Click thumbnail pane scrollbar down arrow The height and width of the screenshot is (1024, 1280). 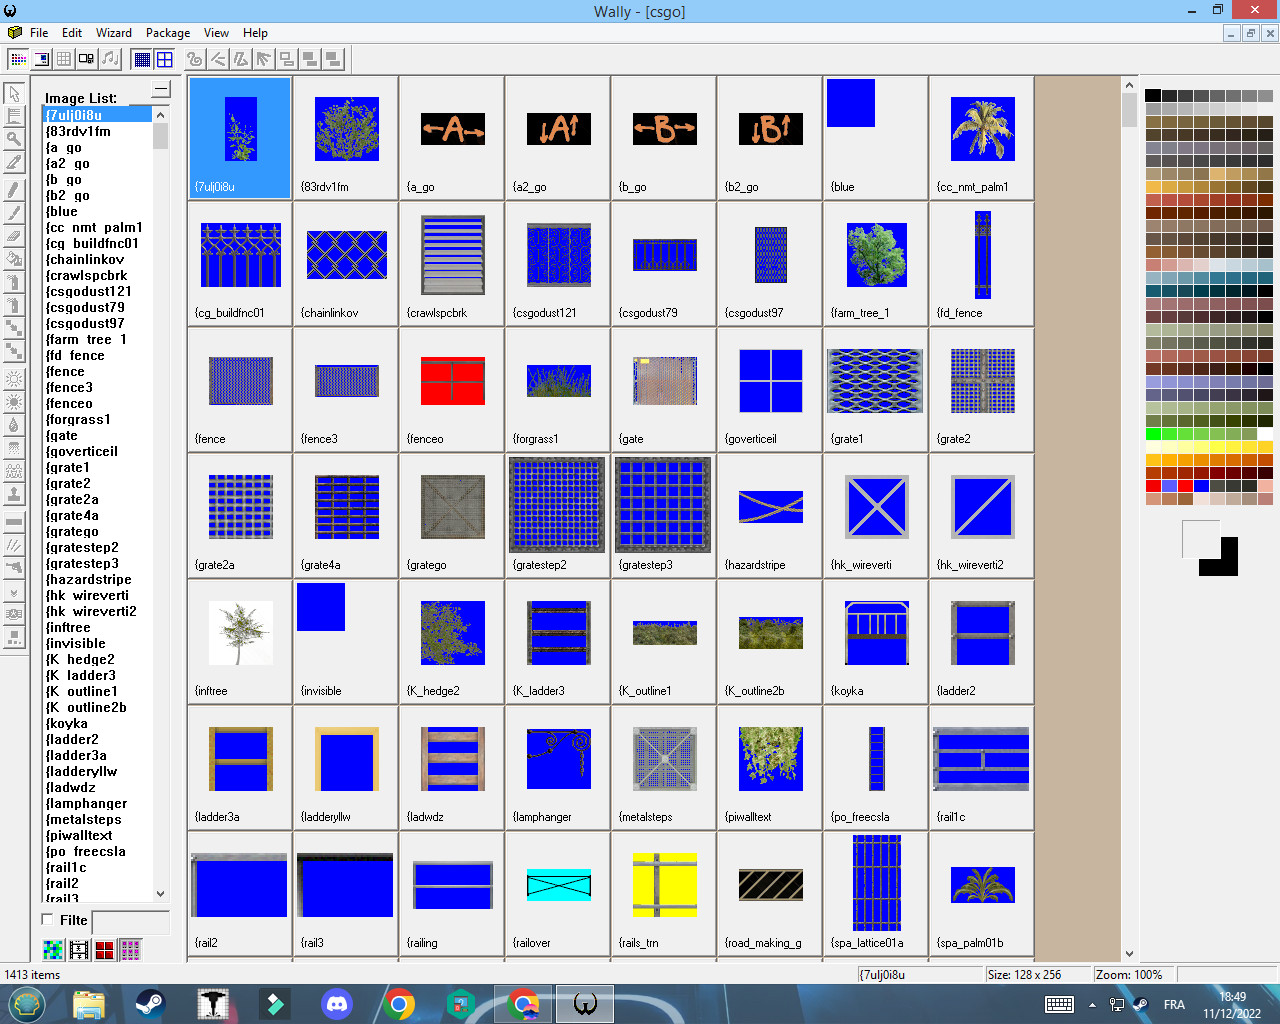1129,954
